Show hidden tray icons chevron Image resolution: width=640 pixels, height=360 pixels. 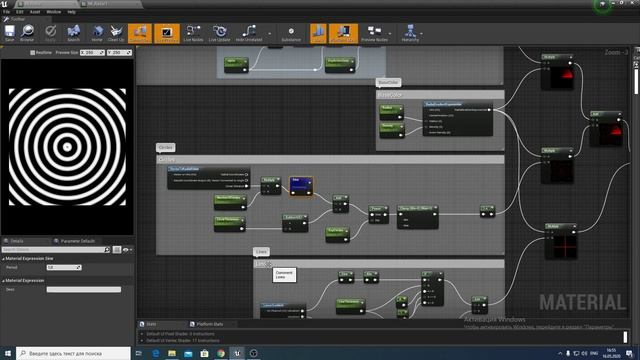pyautogui.click(x=560, y=353)
